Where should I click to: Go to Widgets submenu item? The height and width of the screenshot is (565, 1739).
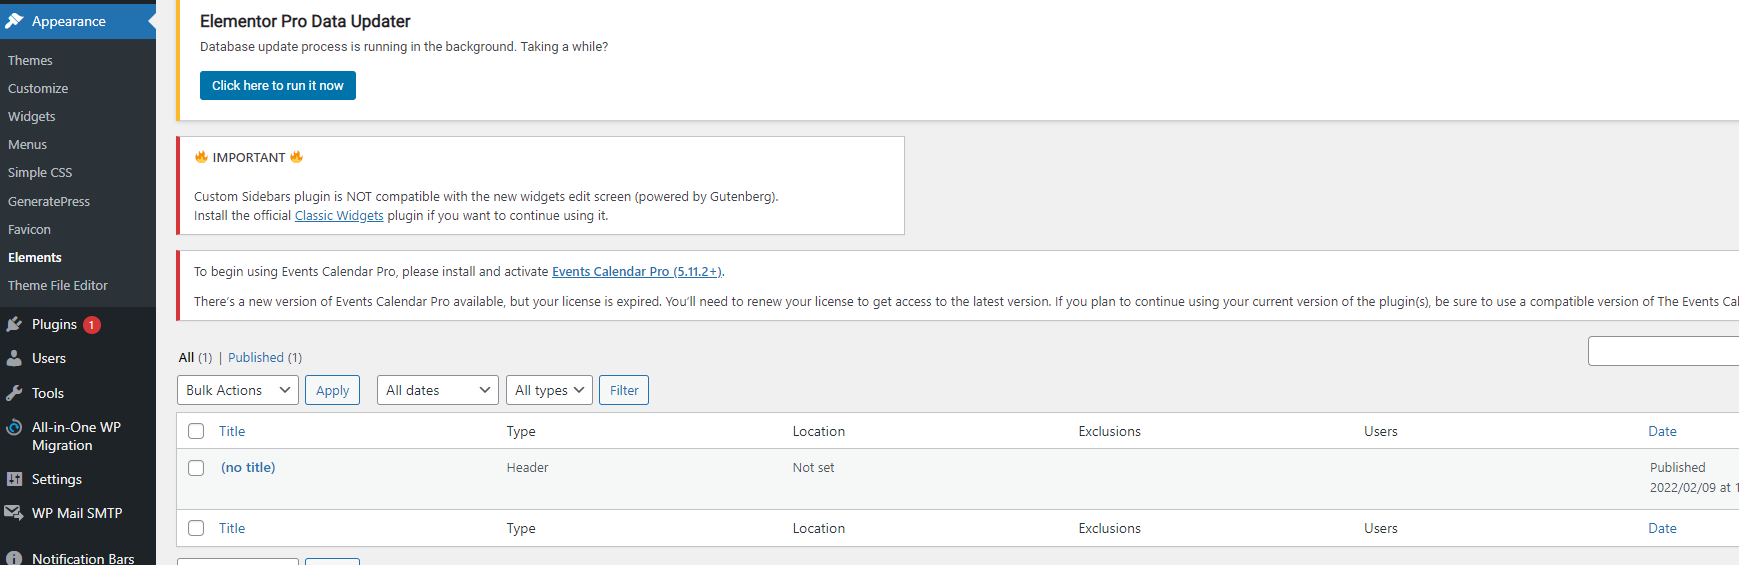tap(32, 116)
